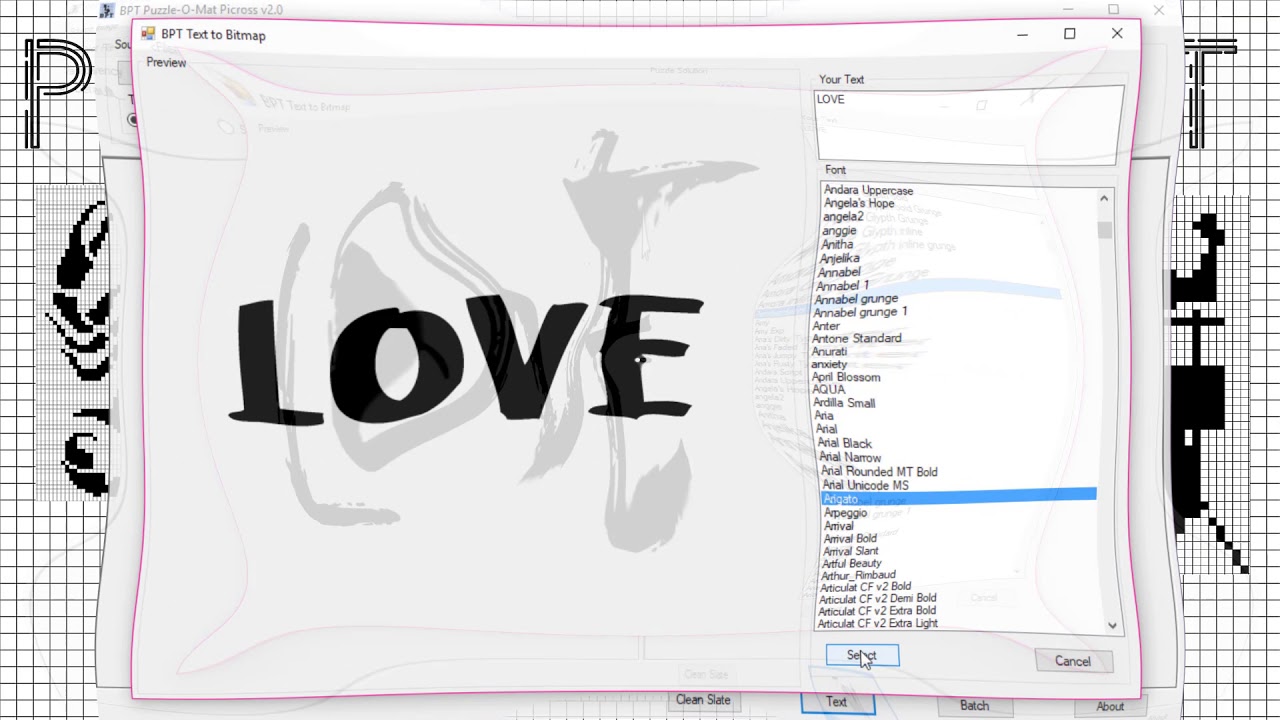Click the Batch button in the main window

point(974,705)
